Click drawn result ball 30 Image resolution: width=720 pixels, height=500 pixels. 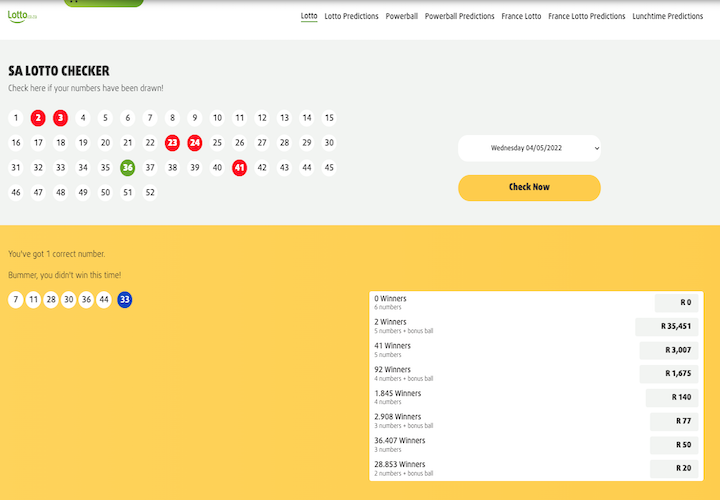coord(68,300)
